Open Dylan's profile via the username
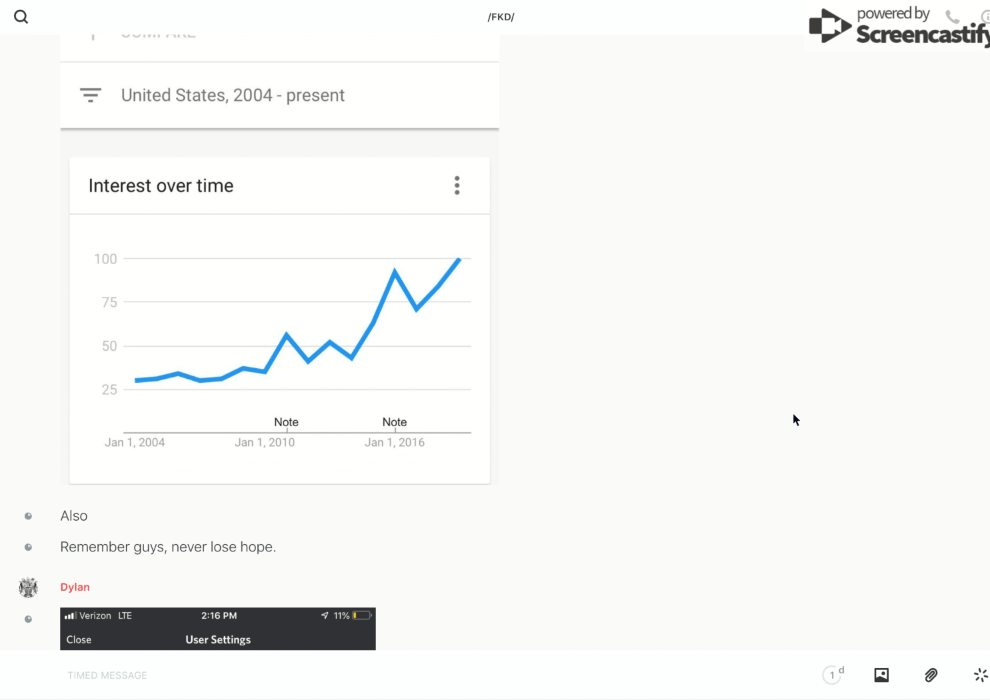This screenshot has height=700, width=990. click(75, 587)
